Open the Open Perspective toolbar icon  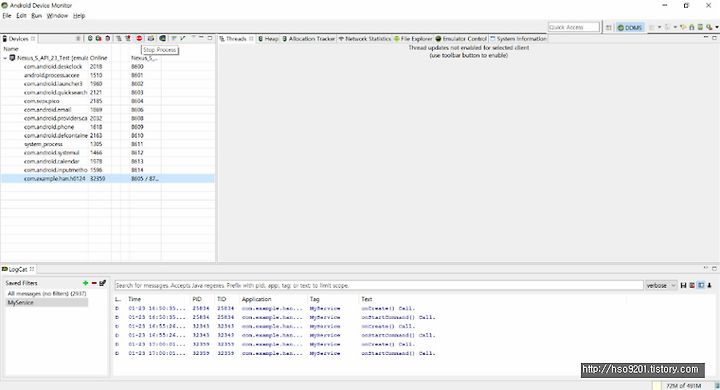(608, 28)
